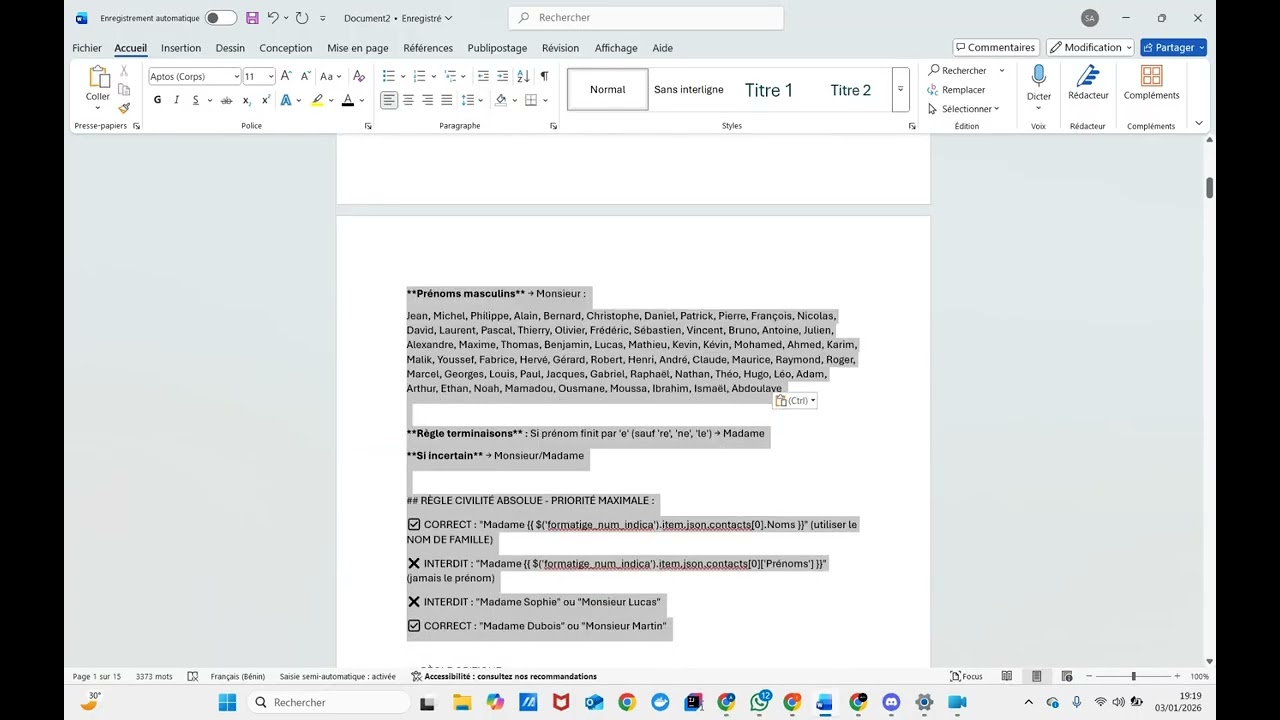The height and width of the screenshot is (720, 1280).
Task: Open the font name Aptos (Corps) dropdown
Action: tap(236, 77)
